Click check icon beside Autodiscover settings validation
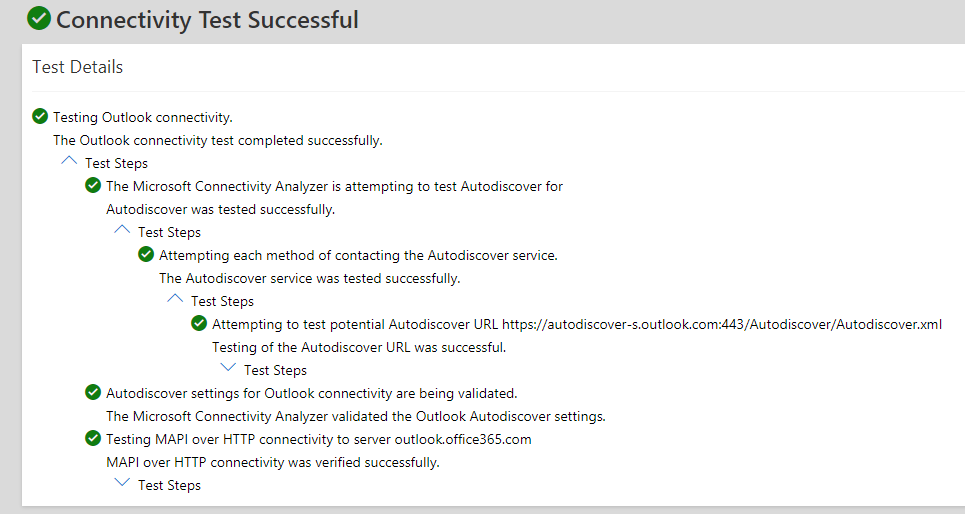Viewport: 965px width, 514px height. [93, 392]
